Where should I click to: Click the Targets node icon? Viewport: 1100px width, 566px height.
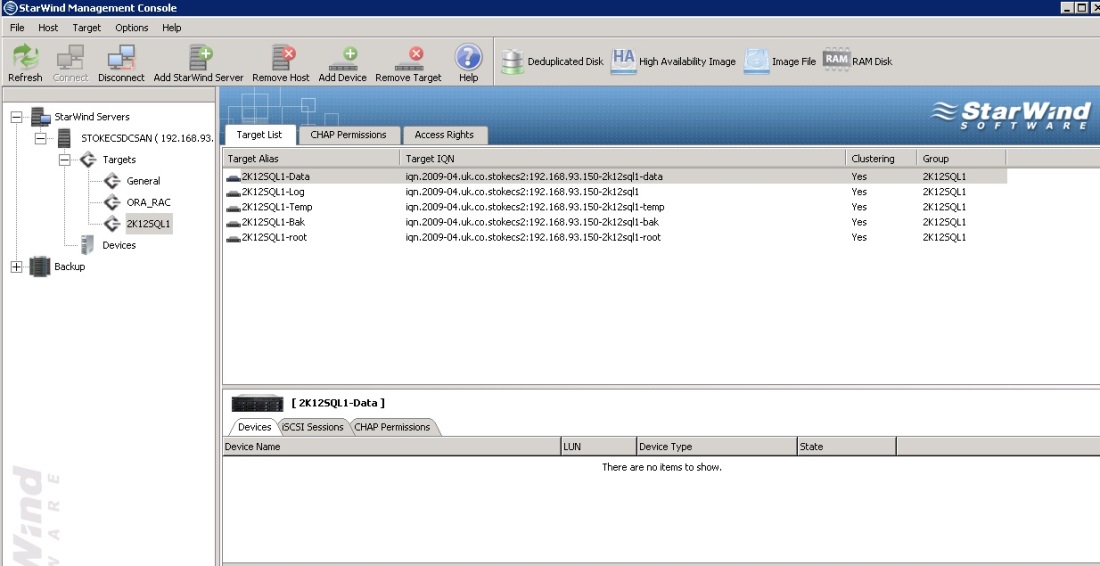(88, 159)
